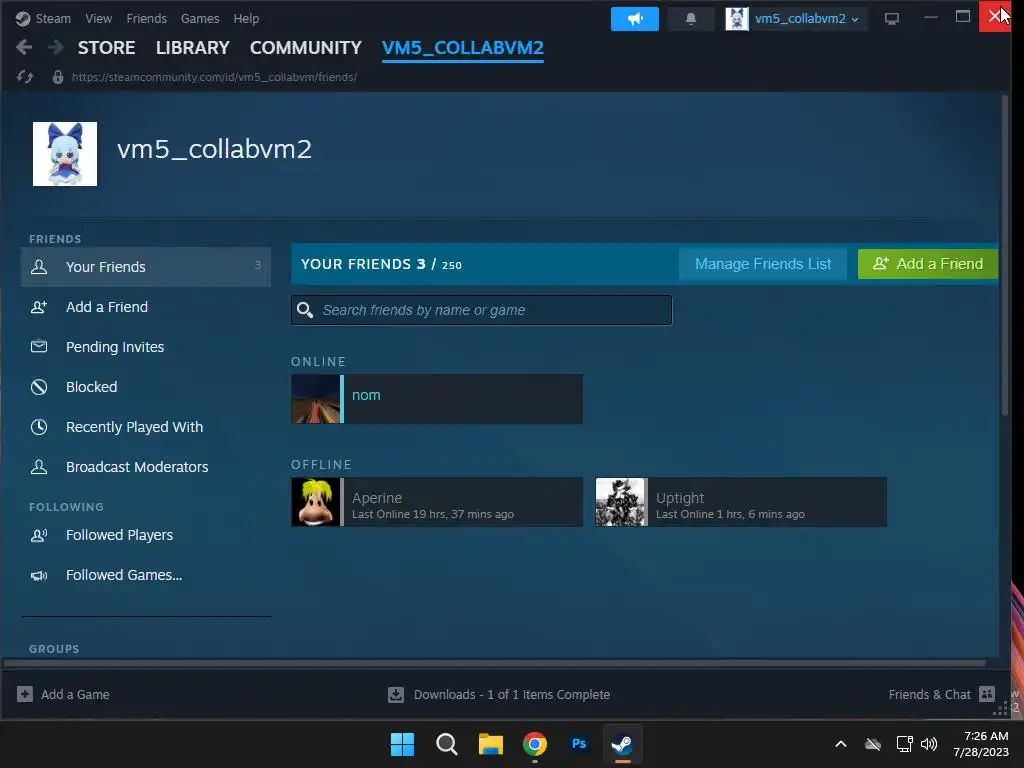This screenshot has height=768, width=1024.
Task: Select Your Friends in the sidebar
Action: 146,266
